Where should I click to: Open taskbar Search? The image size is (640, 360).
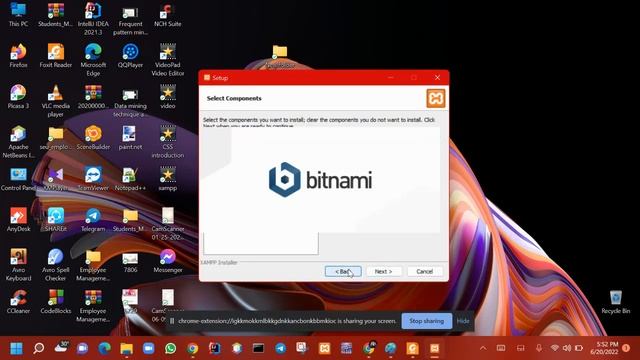39,348
